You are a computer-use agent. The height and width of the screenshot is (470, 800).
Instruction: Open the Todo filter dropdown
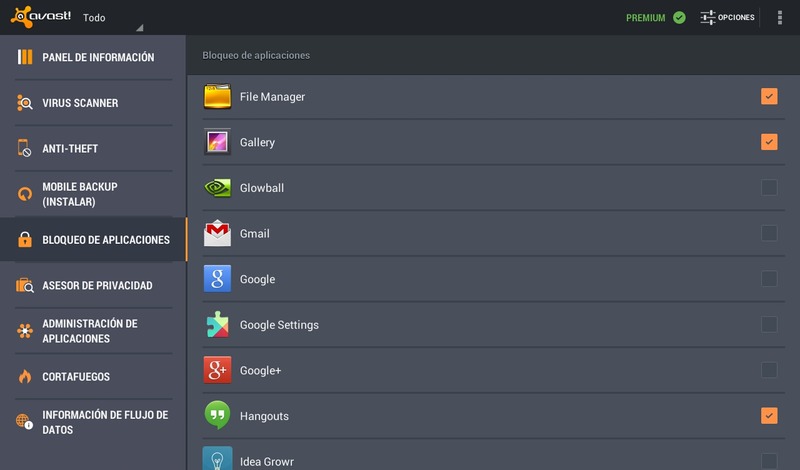point(112,18)
